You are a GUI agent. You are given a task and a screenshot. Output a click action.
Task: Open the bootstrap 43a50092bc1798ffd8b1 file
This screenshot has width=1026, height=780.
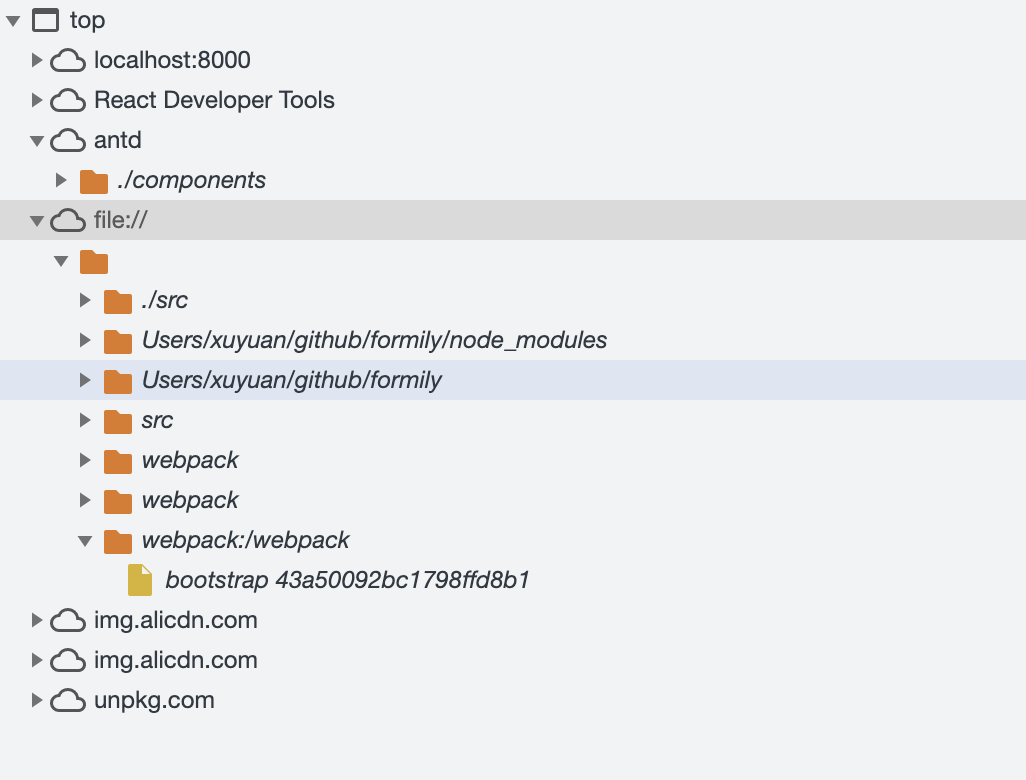click(347, 580)
